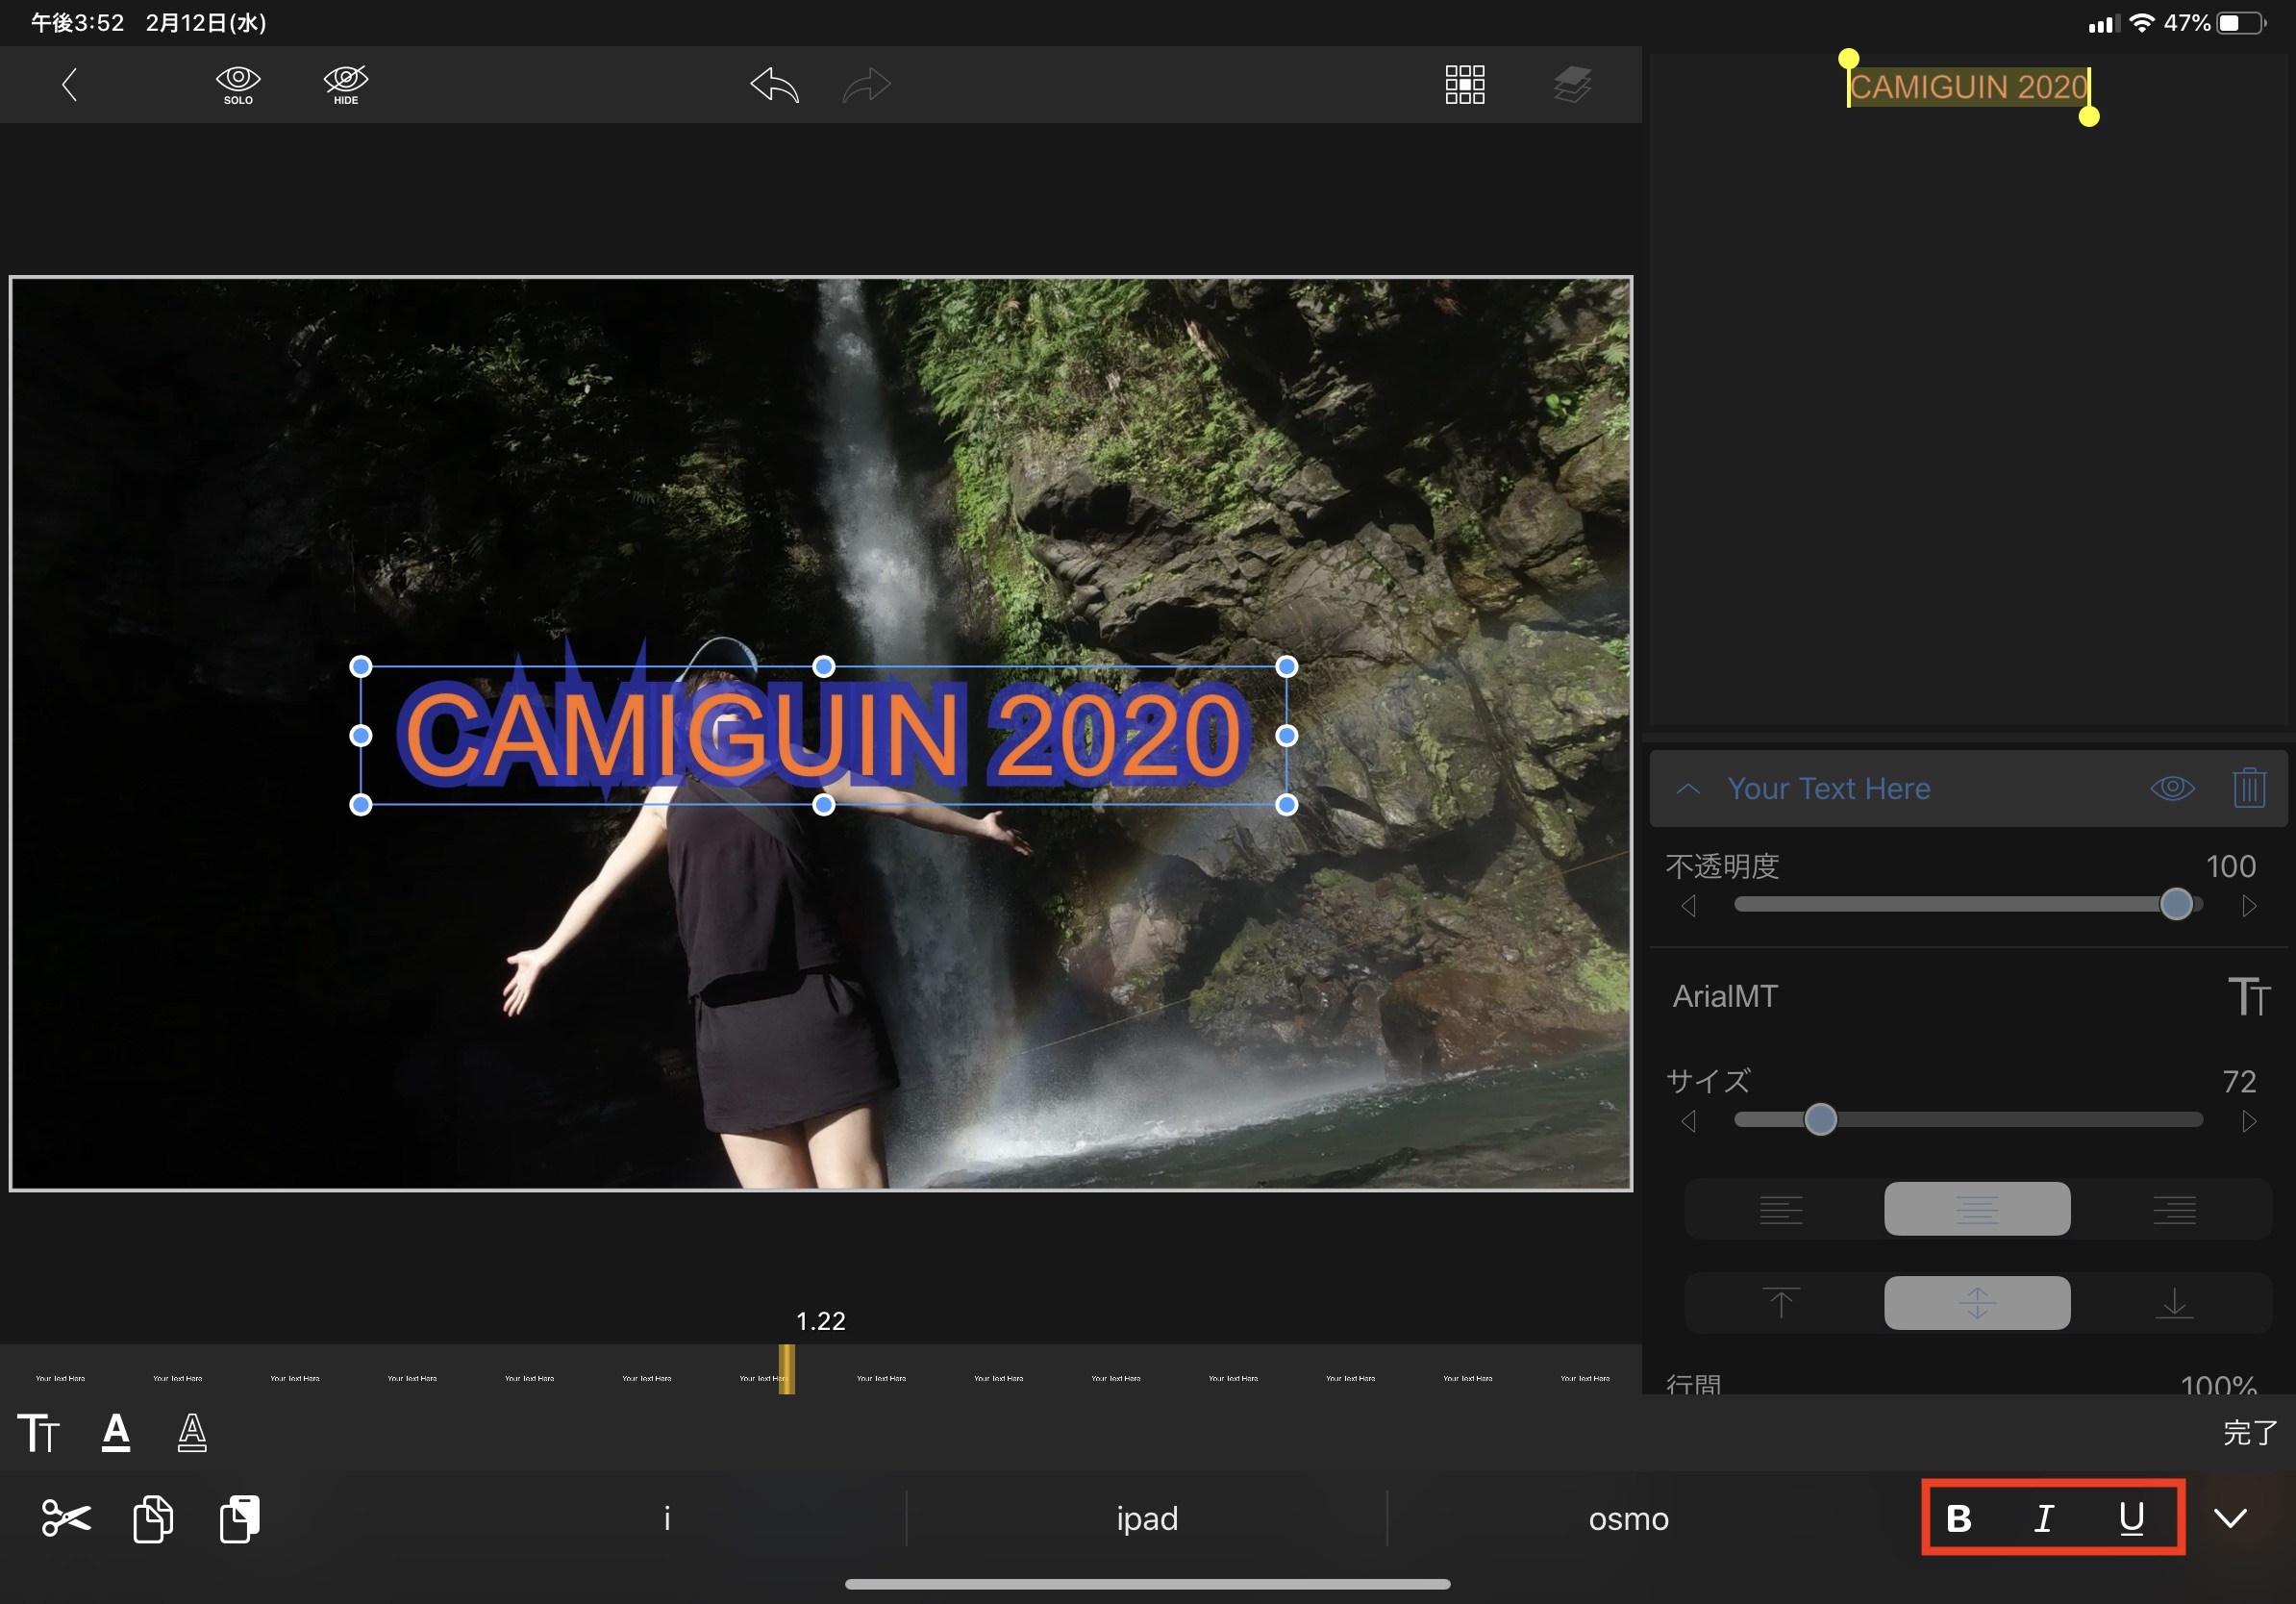
Task: Toggle visibility of Your Text Here layer
Action: 2172,788
